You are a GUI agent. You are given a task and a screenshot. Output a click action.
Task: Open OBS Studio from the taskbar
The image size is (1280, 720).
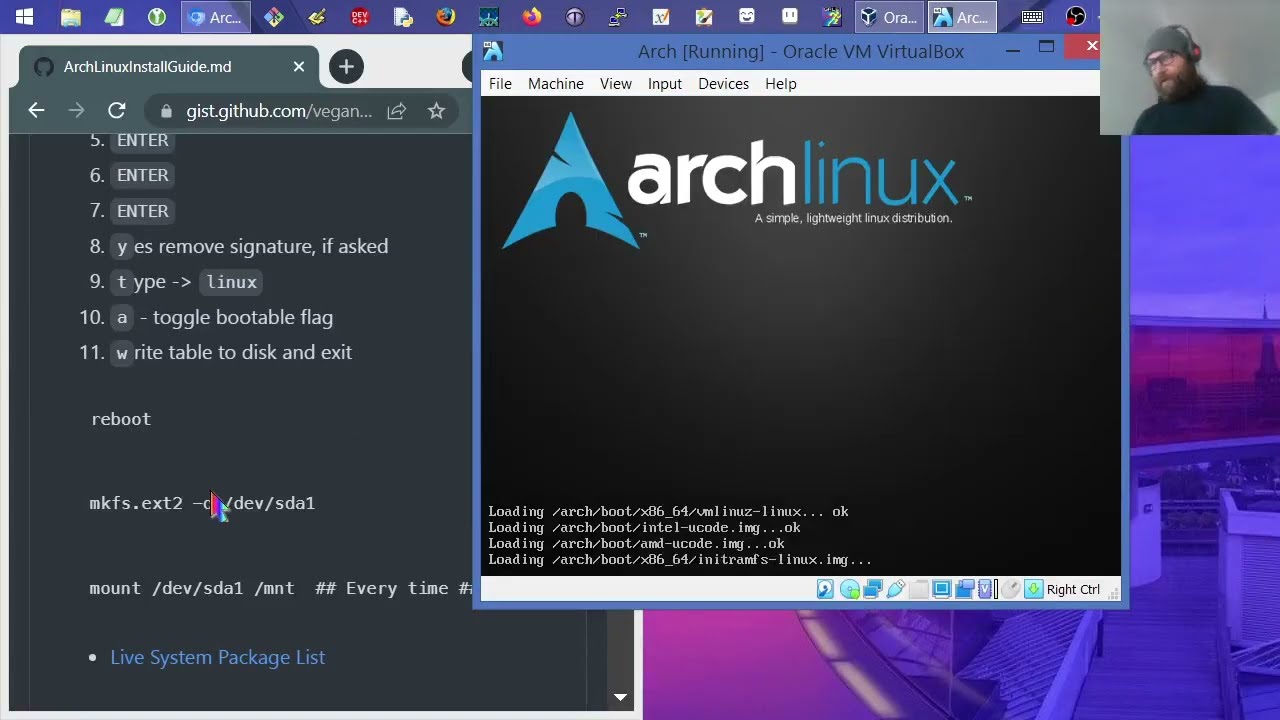point(1076,16)
